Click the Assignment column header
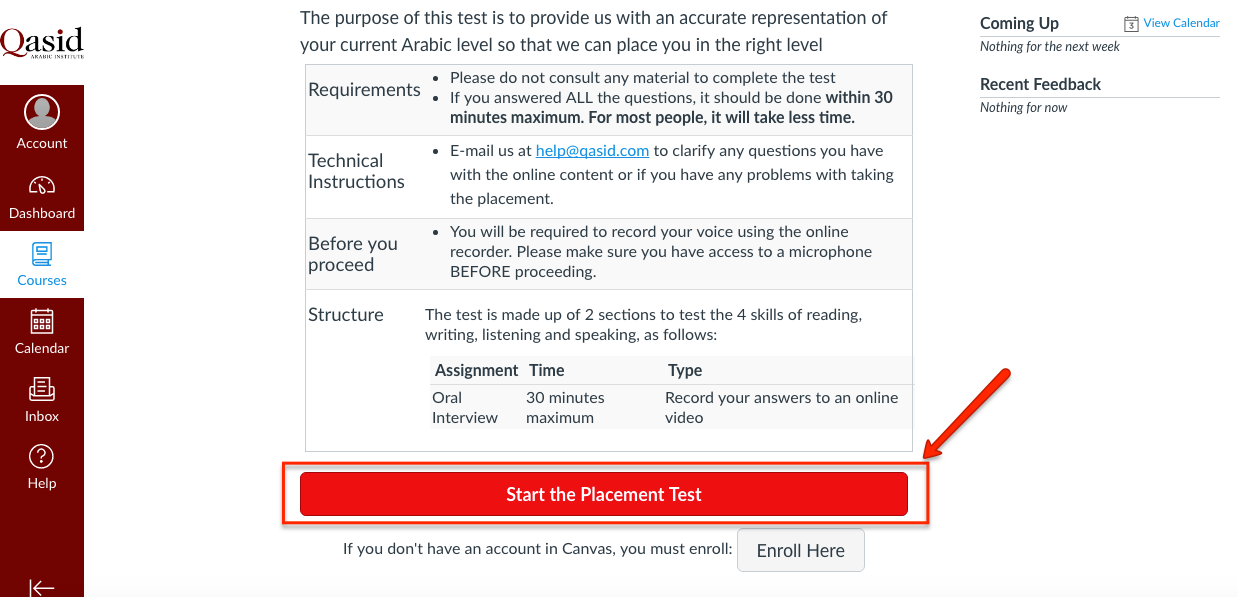Viewport: 1238px width, 597px height. (x=476, y=370)
